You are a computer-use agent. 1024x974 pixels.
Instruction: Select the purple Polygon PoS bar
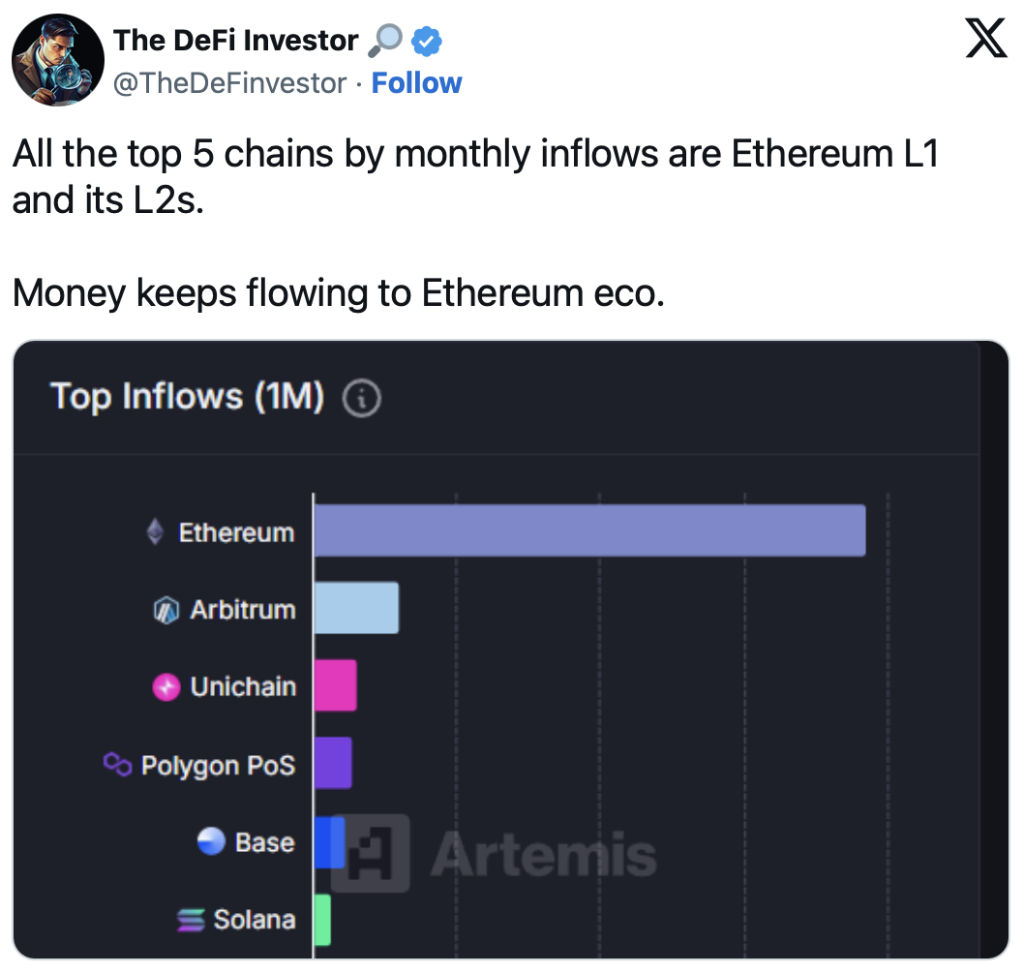333,763
